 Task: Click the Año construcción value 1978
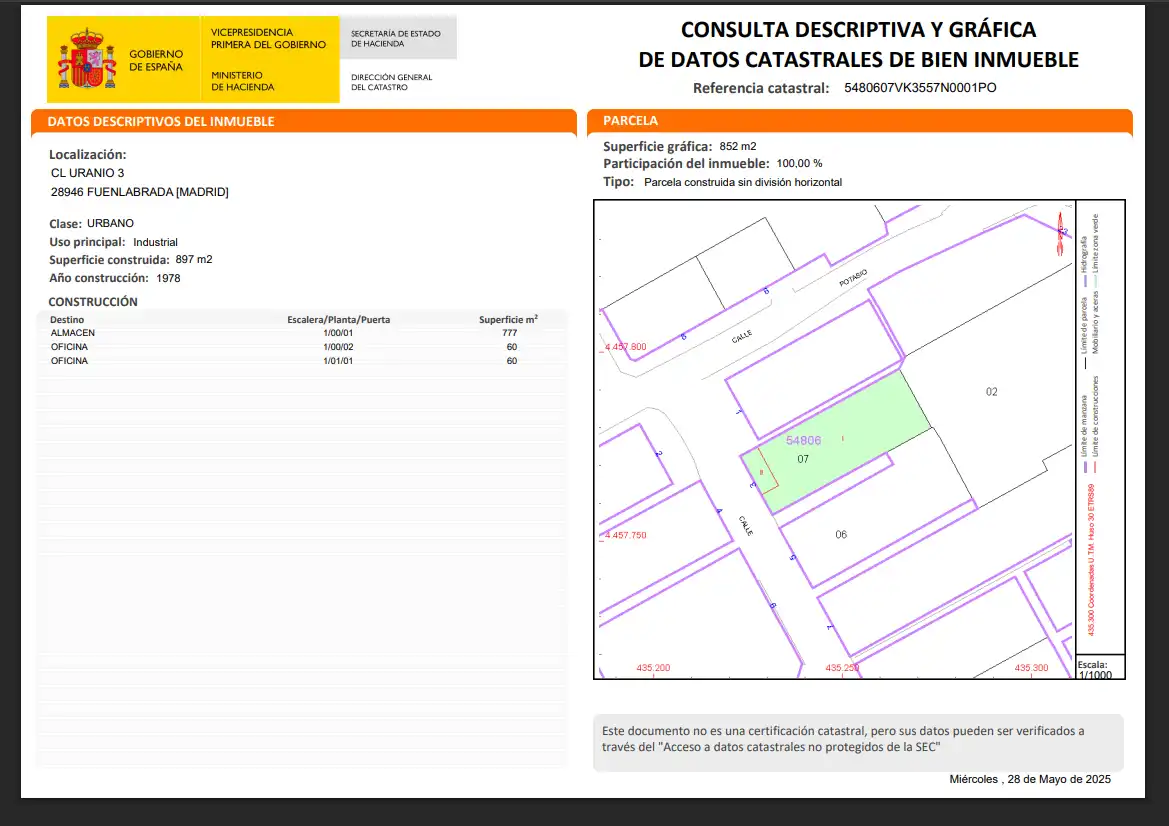click(168, 278)
